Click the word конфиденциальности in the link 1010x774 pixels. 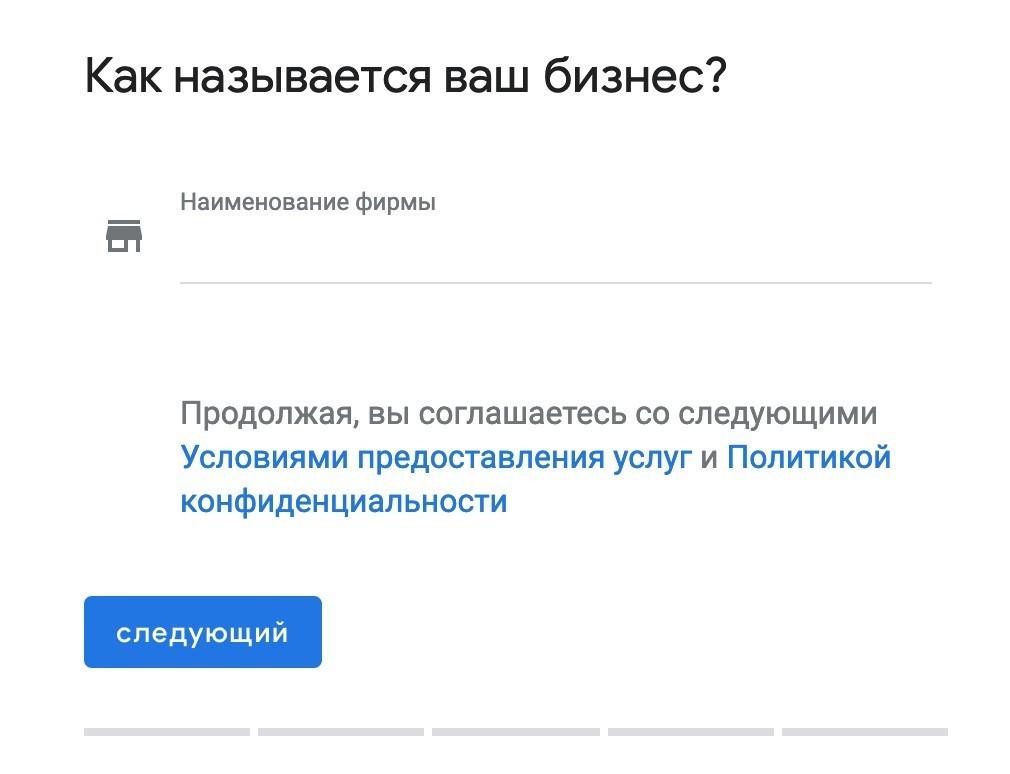[343, 501]
